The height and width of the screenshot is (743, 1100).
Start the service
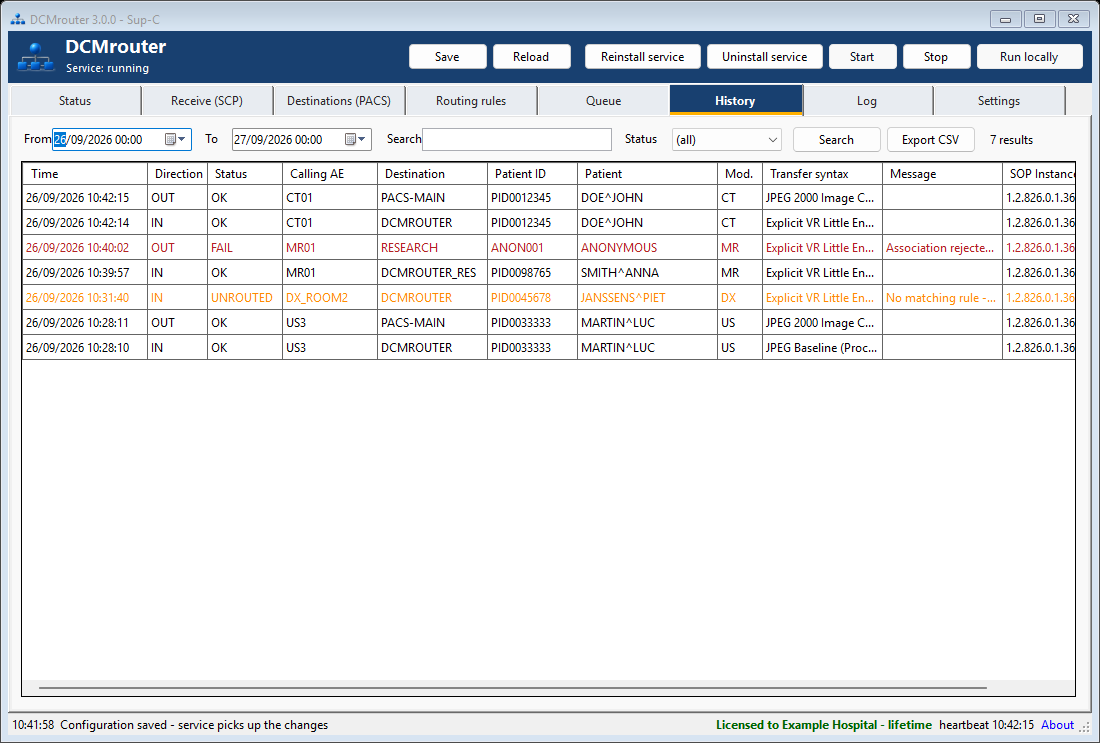click(x=862, y=57)
